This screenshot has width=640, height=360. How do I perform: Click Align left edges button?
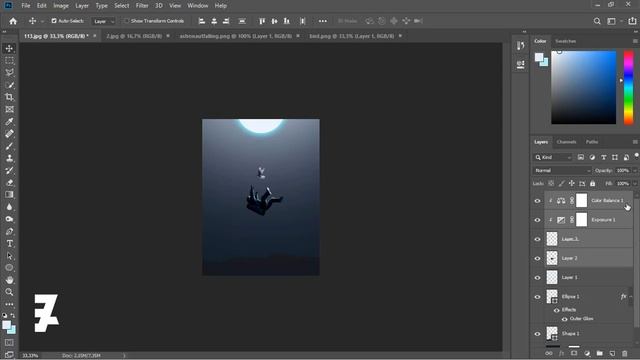(202, 21)
